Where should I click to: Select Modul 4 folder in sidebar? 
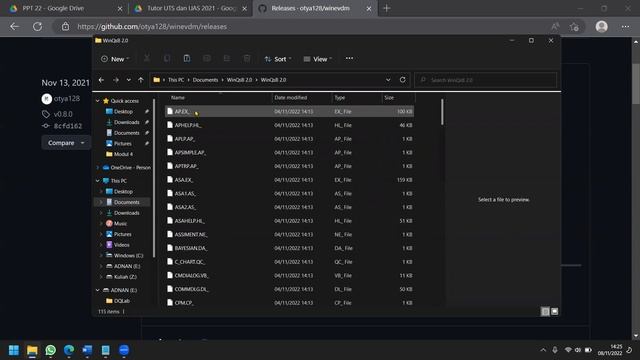(x=123, y=154)
